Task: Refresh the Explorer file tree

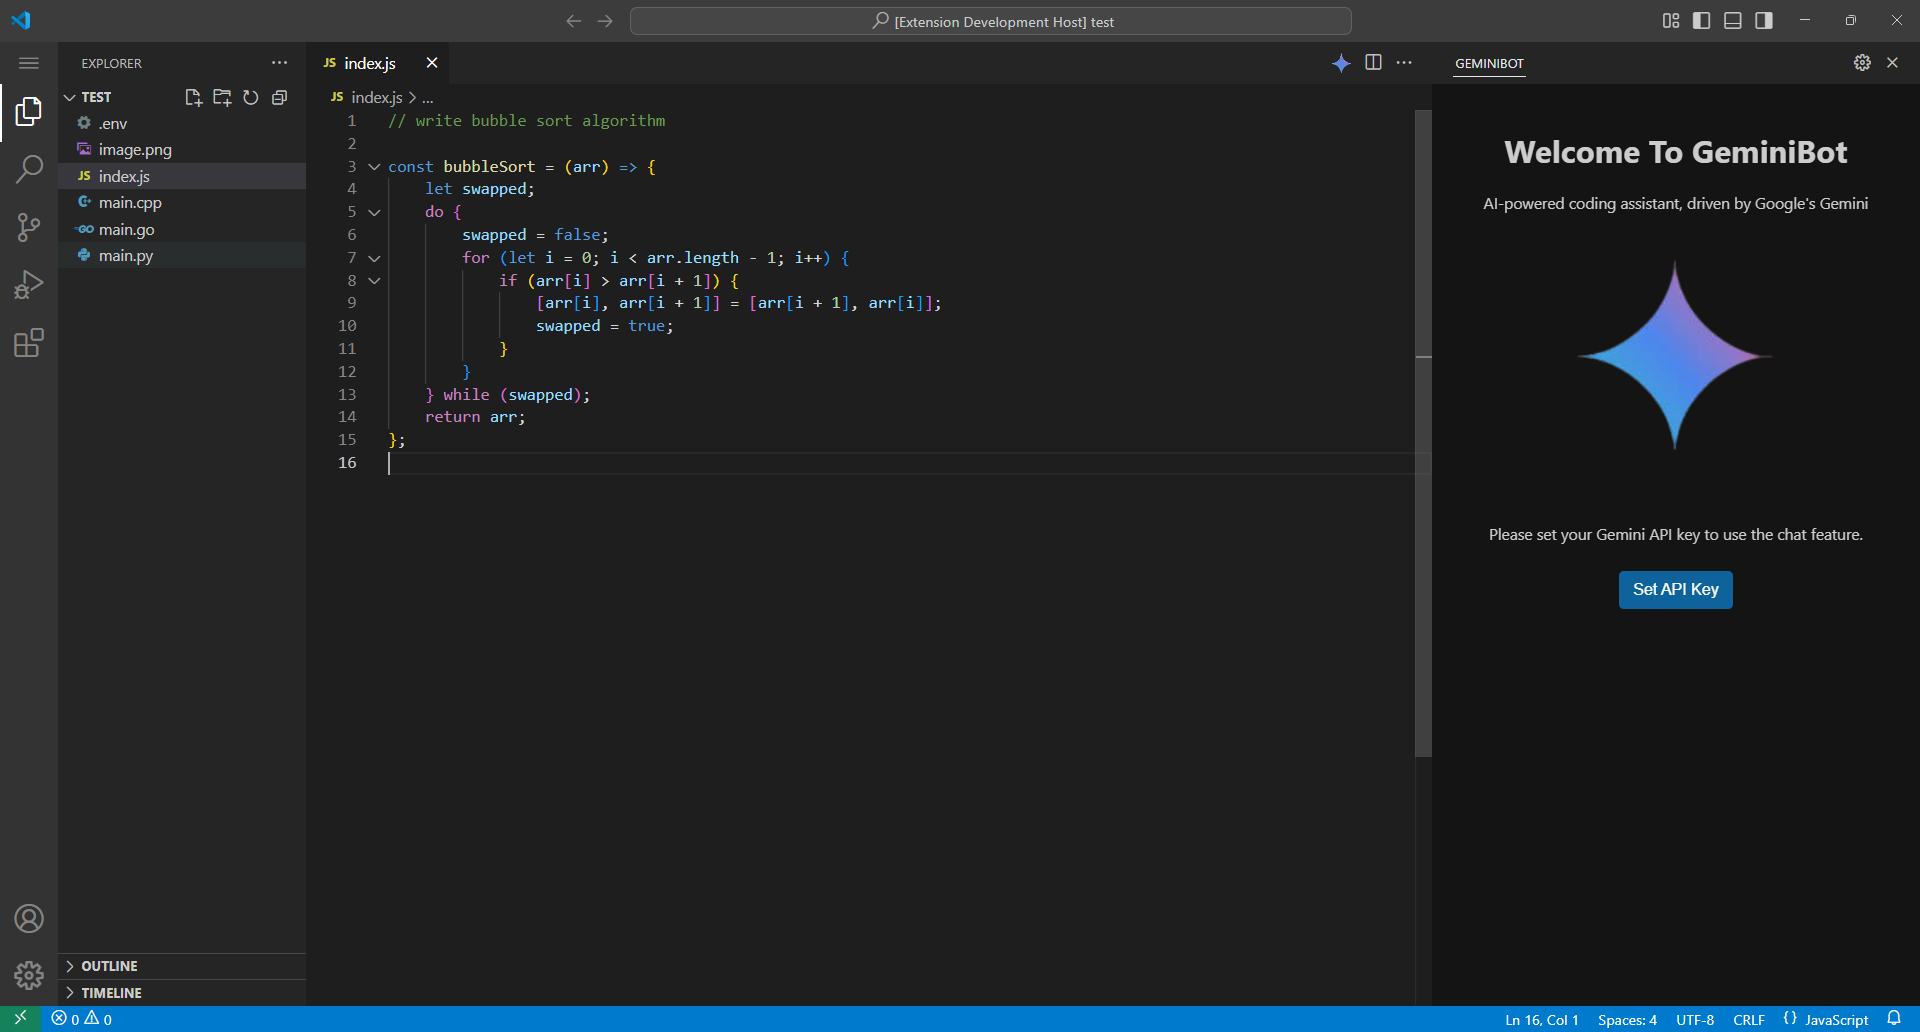Action: click(251, 97)
